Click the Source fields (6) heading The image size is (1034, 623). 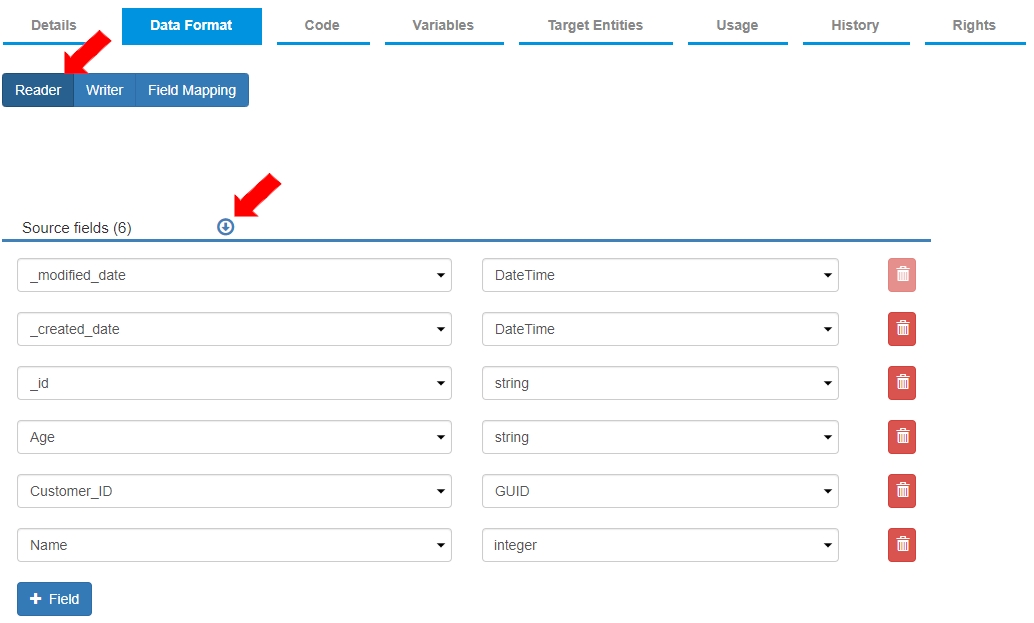coord(77,228)
